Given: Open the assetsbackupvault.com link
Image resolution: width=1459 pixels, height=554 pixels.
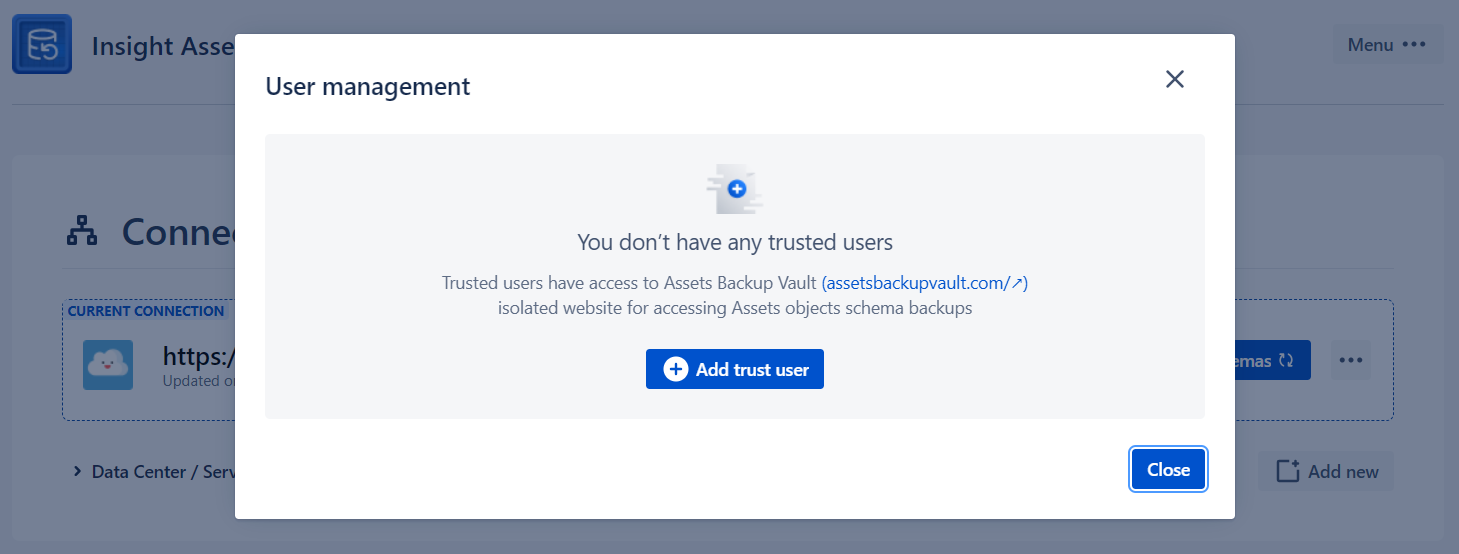Looking at the screenshot, I should point(925,283).
